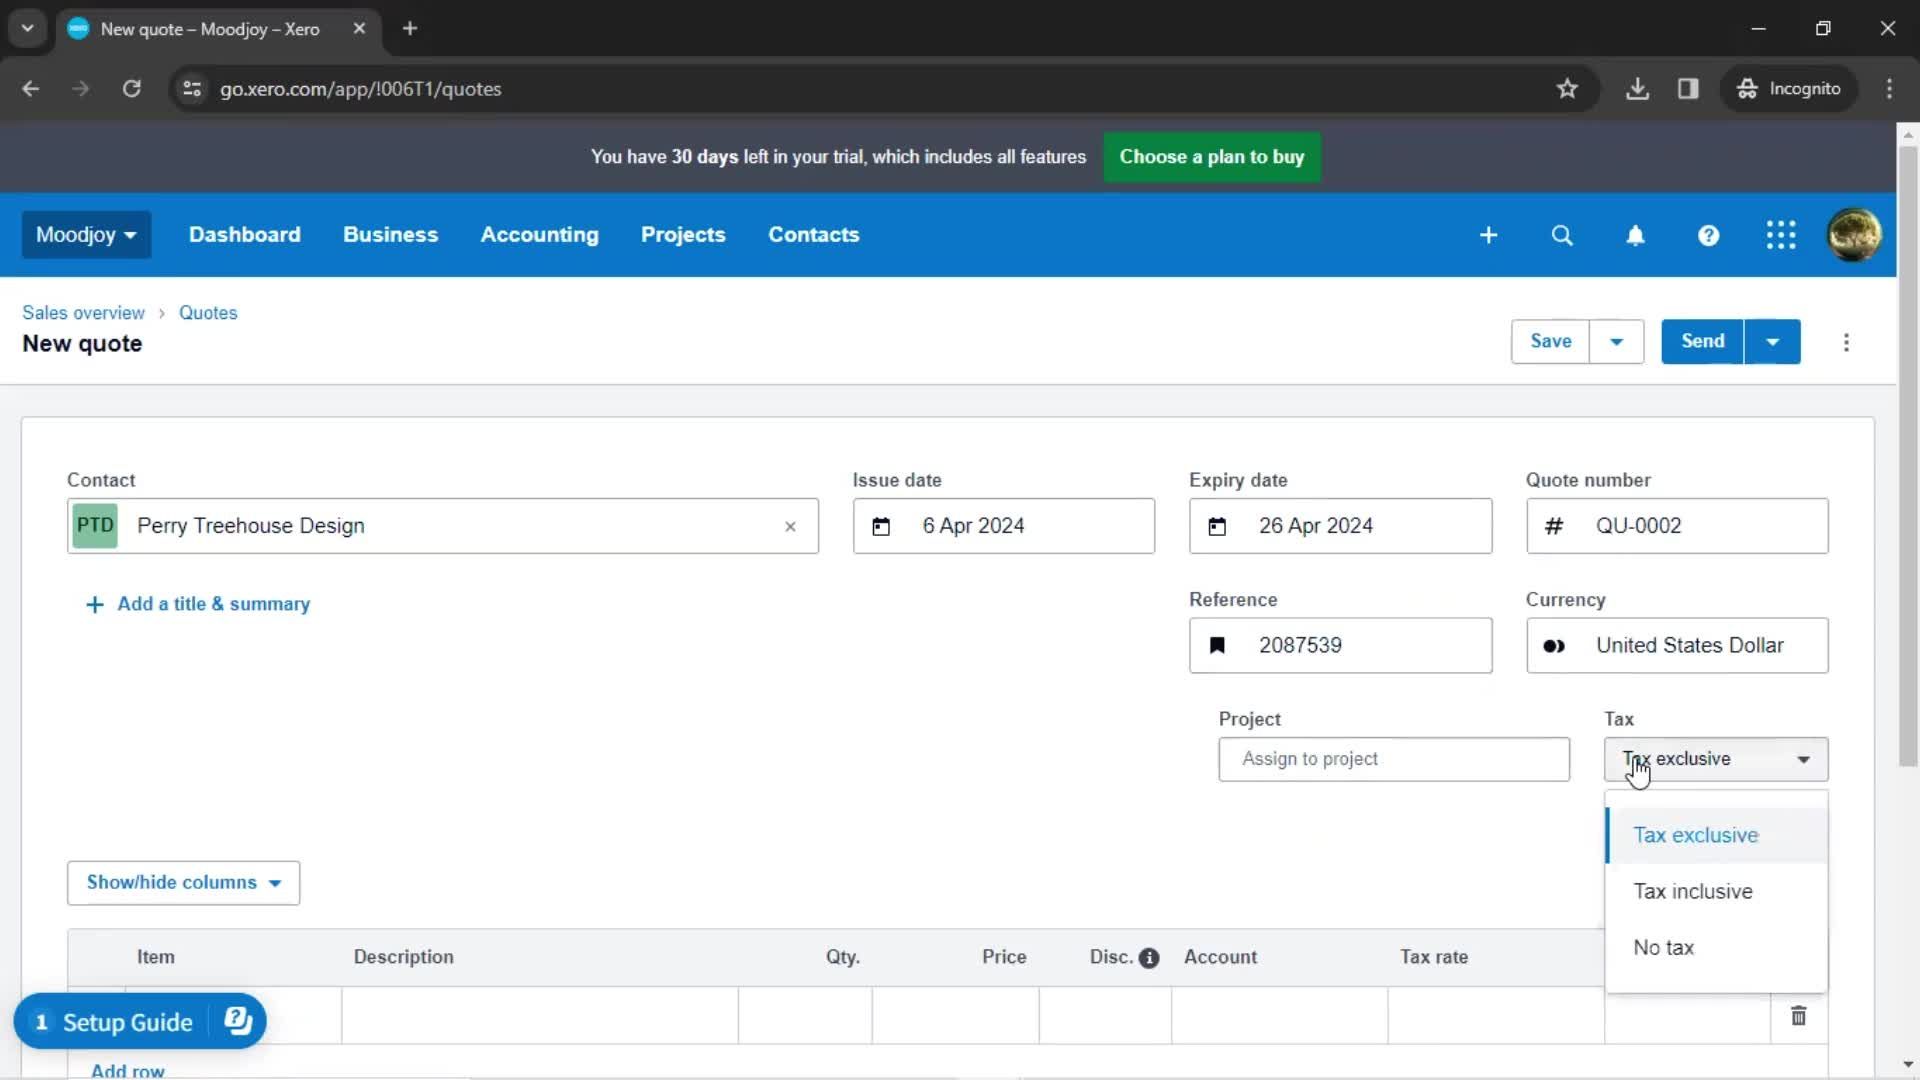The width and height of the screenshot is (1920, 1080).
Task: Open notifications bell icon
Action: coord(1635,235)
